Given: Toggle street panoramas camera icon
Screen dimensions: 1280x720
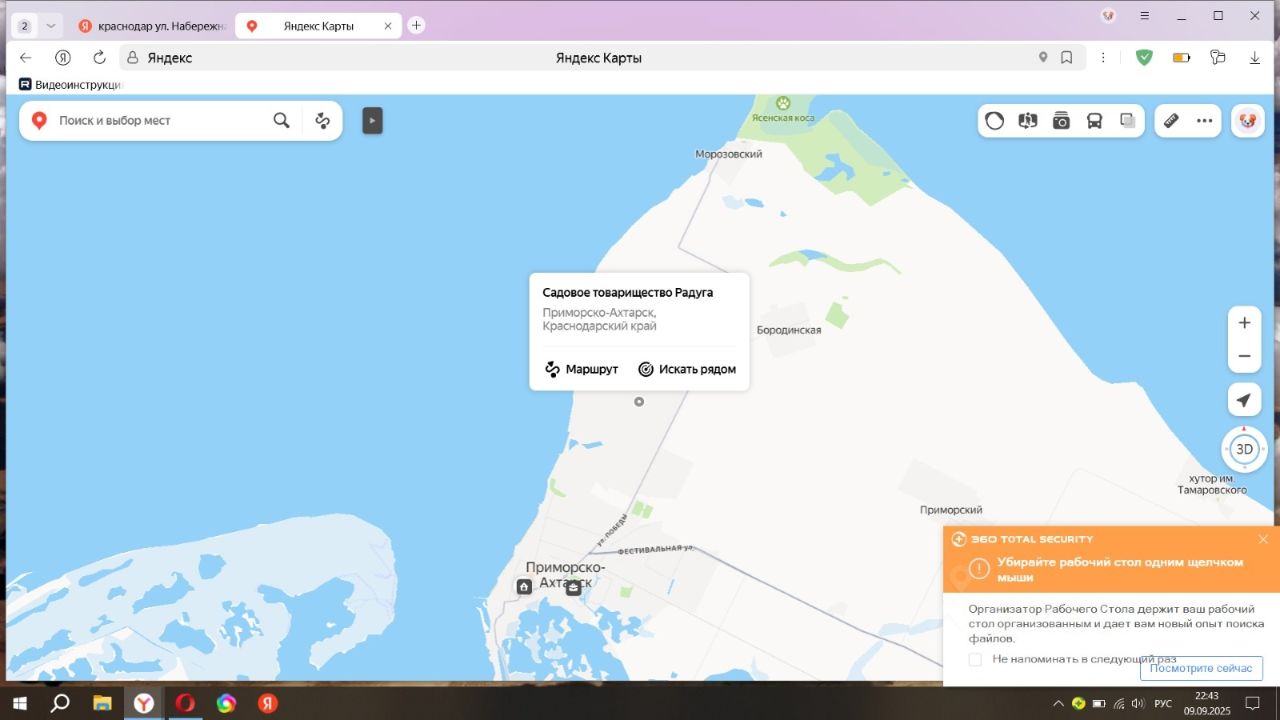Looking at the screenshot, I should click(1061, 121).
